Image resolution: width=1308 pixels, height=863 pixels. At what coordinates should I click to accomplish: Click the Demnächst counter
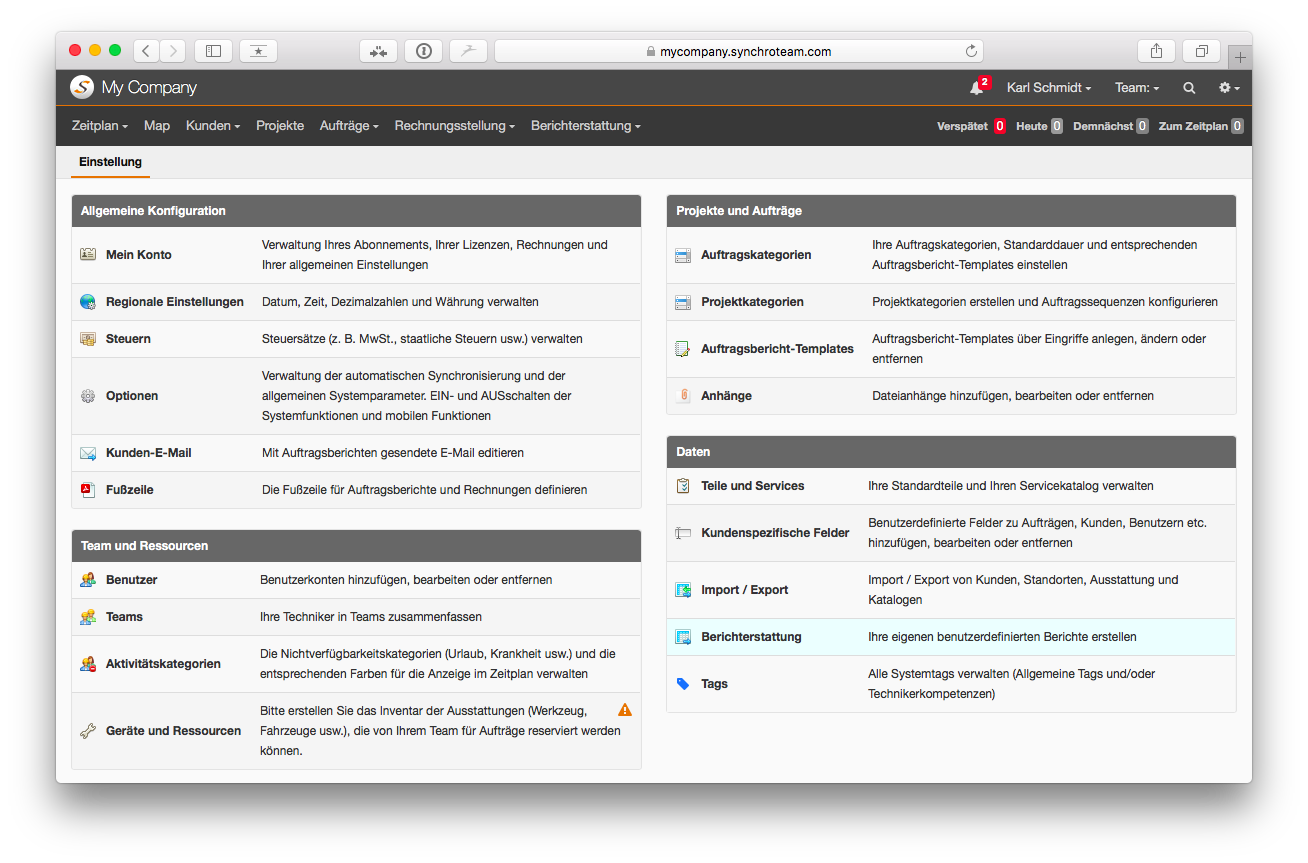(1110, 126)
